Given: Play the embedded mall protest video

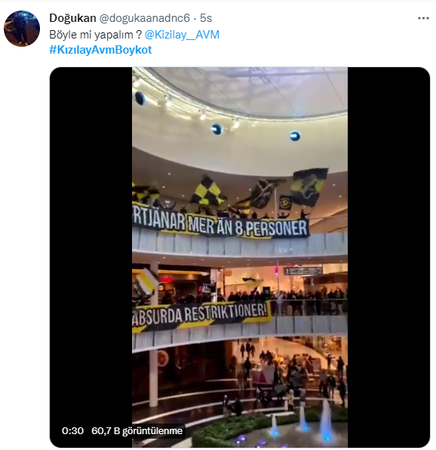Looking at the screenshot, I should (x=240, y=257).
